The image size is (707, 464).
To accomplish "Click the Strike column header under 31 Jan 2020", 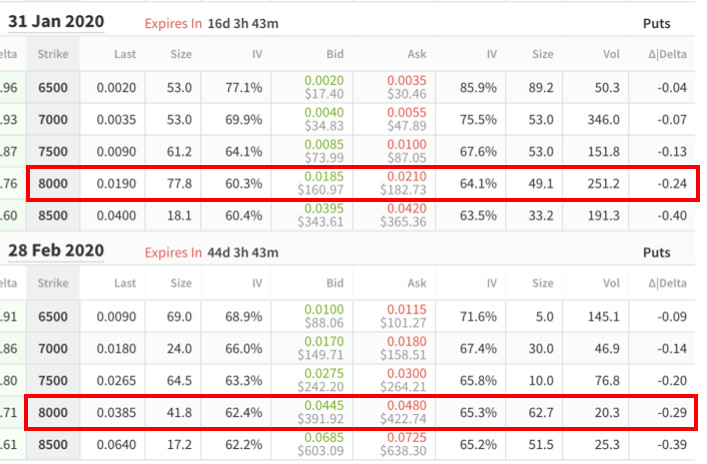I will click(53, 54).
